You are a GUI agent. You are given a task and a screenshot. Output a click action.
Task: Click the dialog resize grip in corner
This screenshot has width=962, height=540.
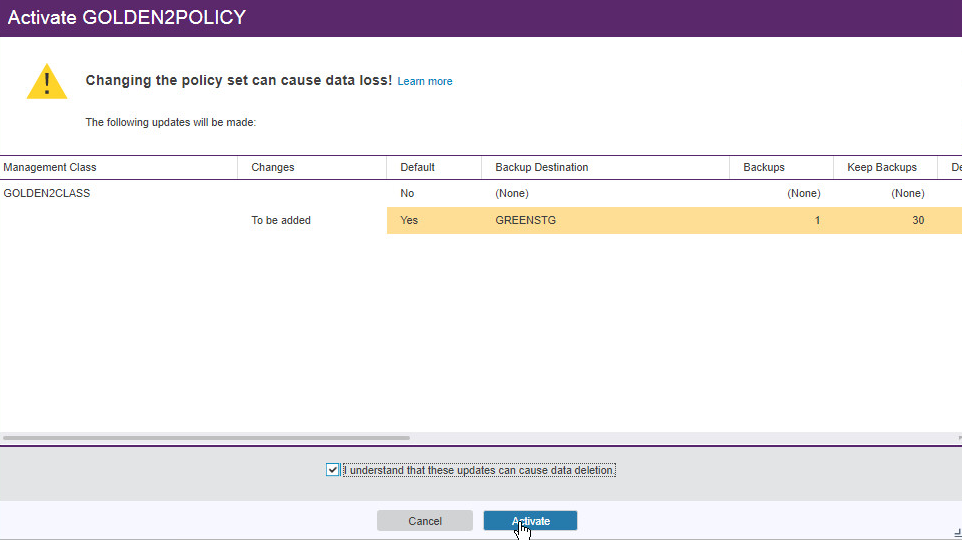tap(955, 533)
